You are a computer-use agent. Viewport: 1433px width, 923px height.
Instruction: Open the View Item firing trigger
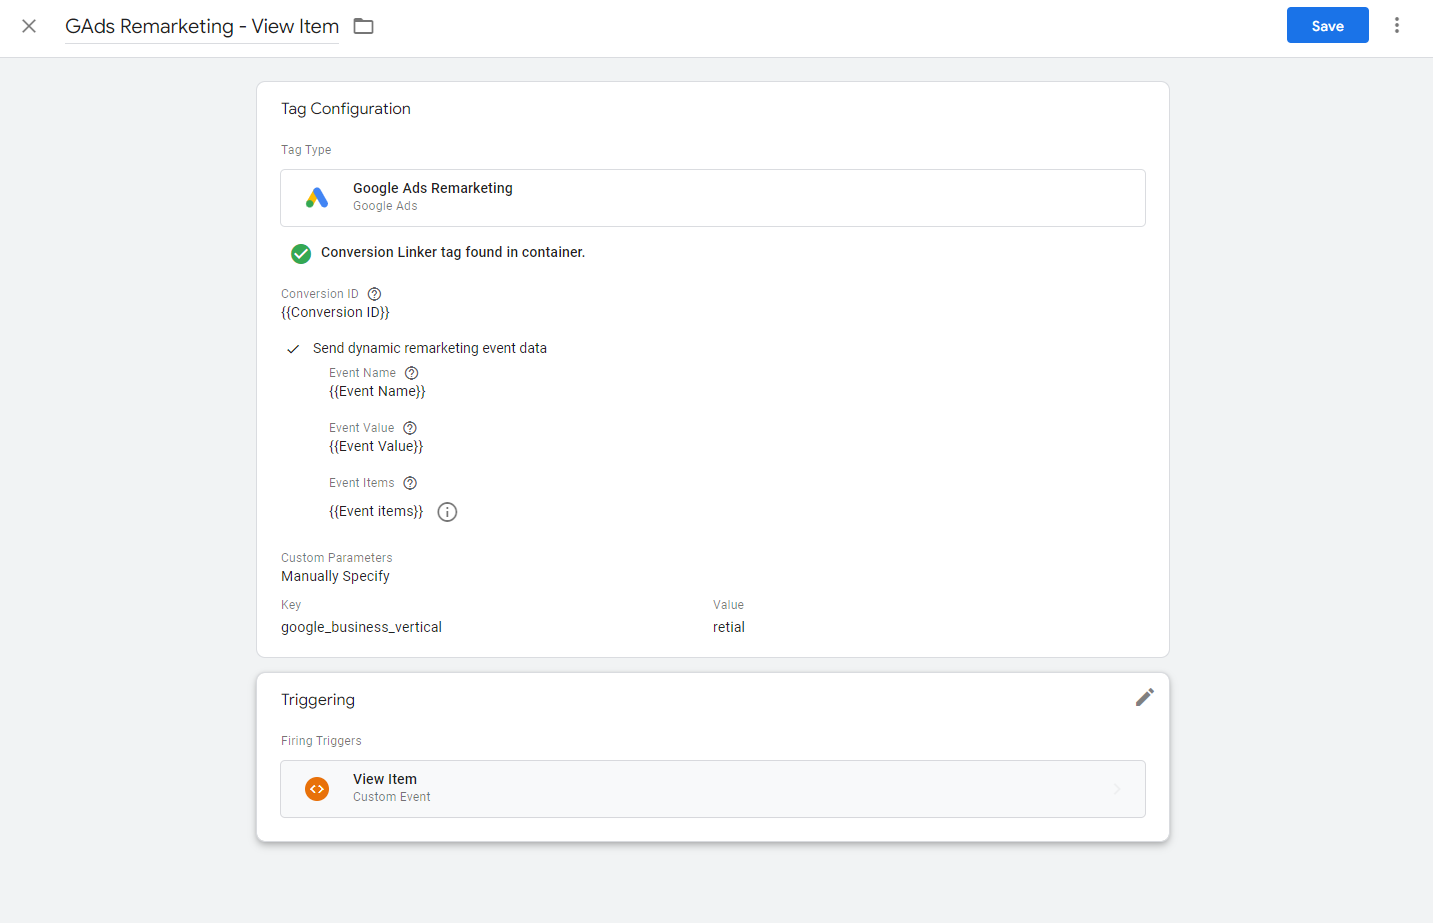click(713, 789)
